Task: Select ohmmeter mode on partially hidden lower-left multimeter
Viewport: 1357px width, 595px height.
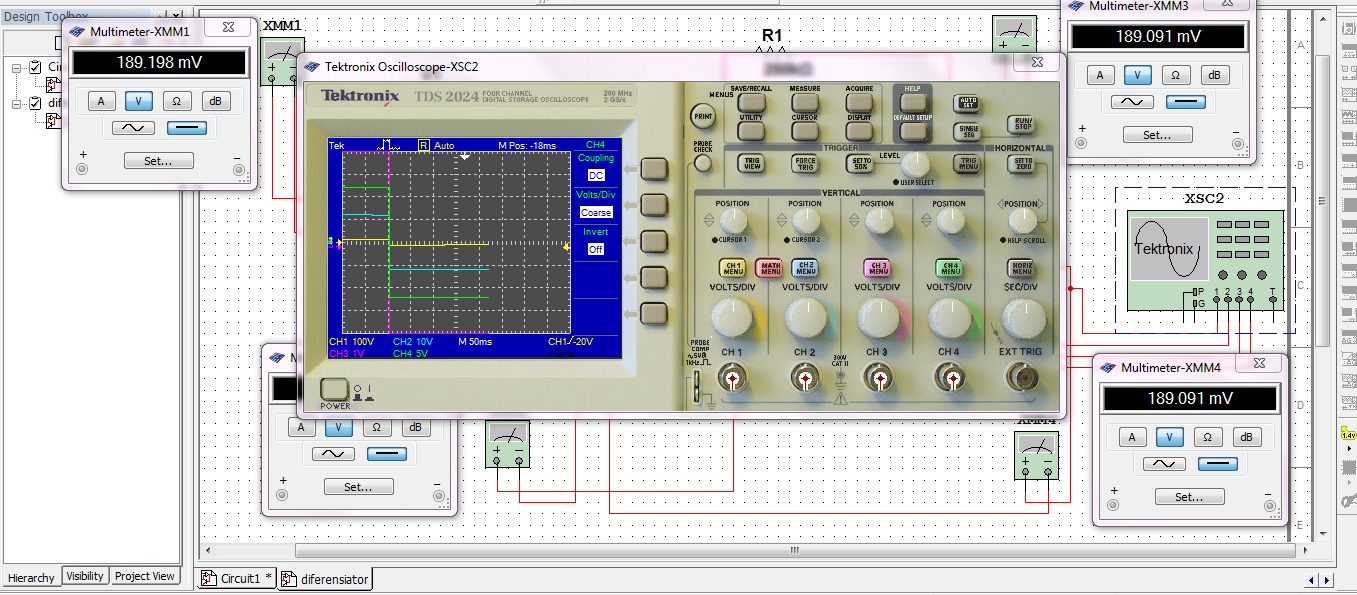Action: point(376,427)
